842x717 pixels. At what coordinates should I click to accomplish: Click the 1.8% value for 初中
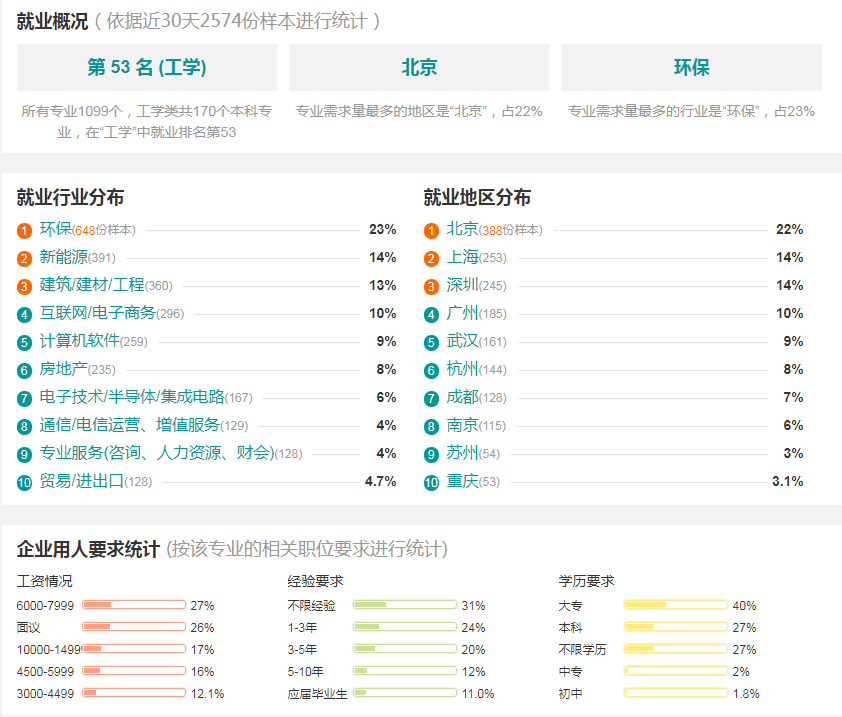click(x=746, y=693)
